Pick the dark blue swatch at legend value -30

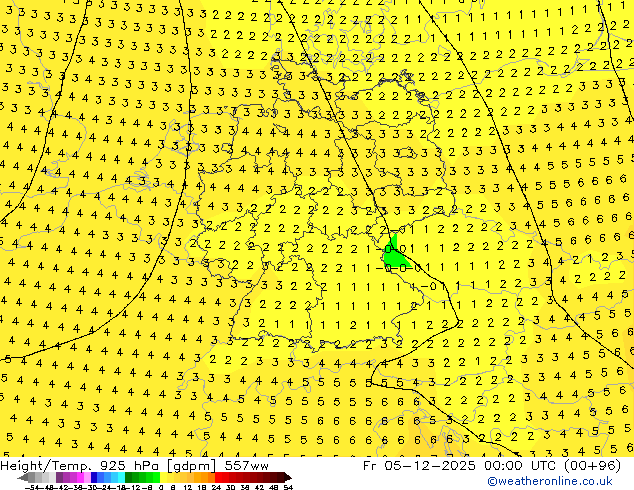[94, 477]
